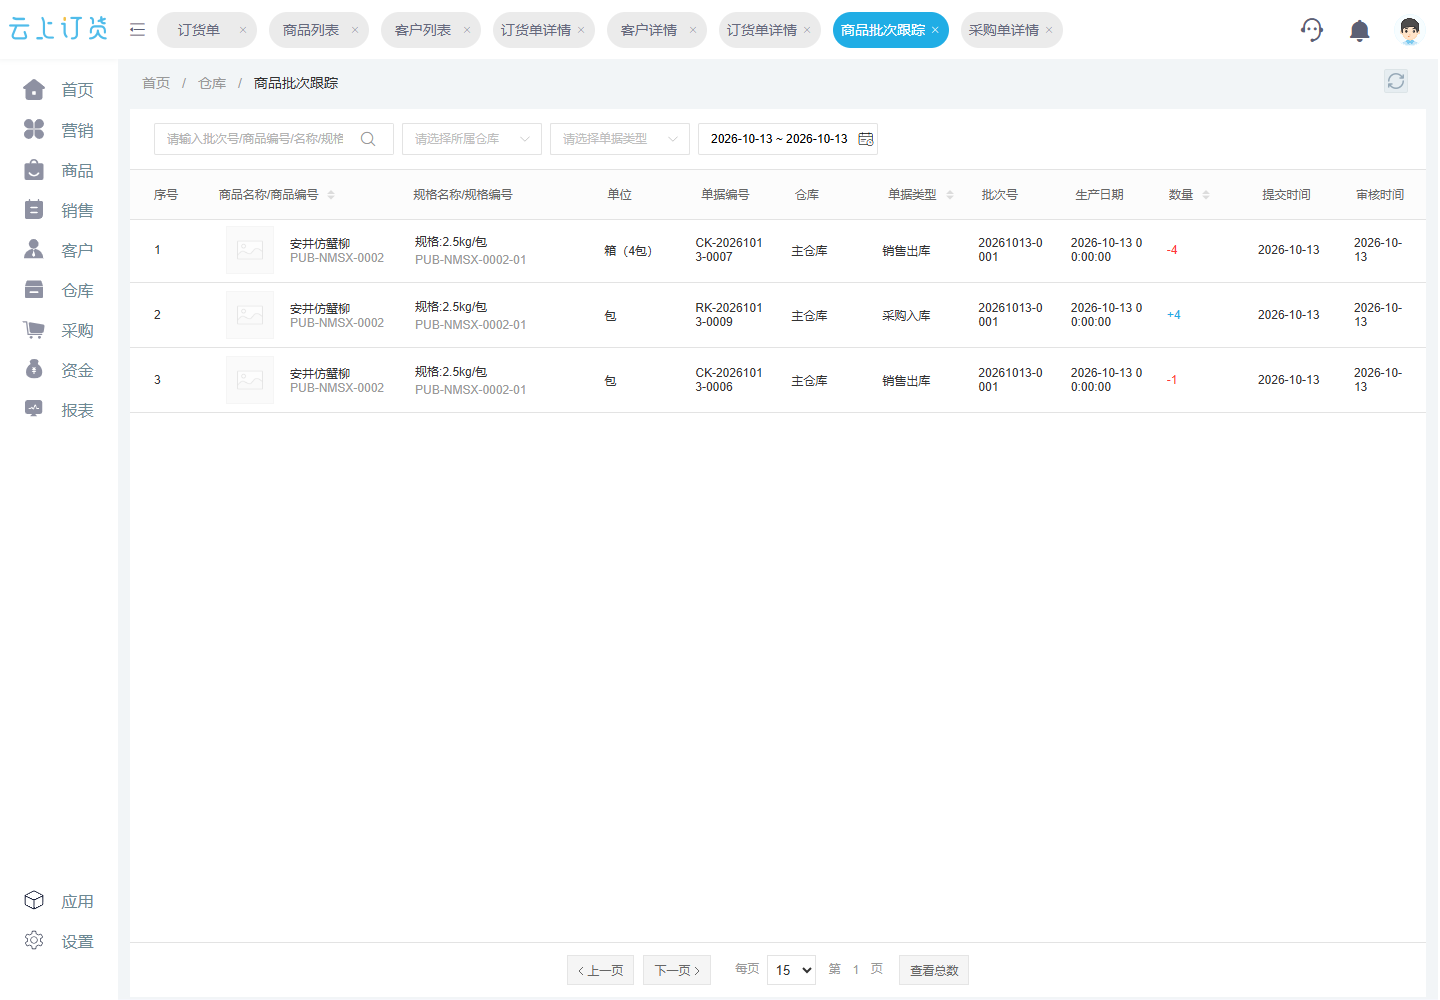Open the user avatar menu

click(x=1410, y=30)
